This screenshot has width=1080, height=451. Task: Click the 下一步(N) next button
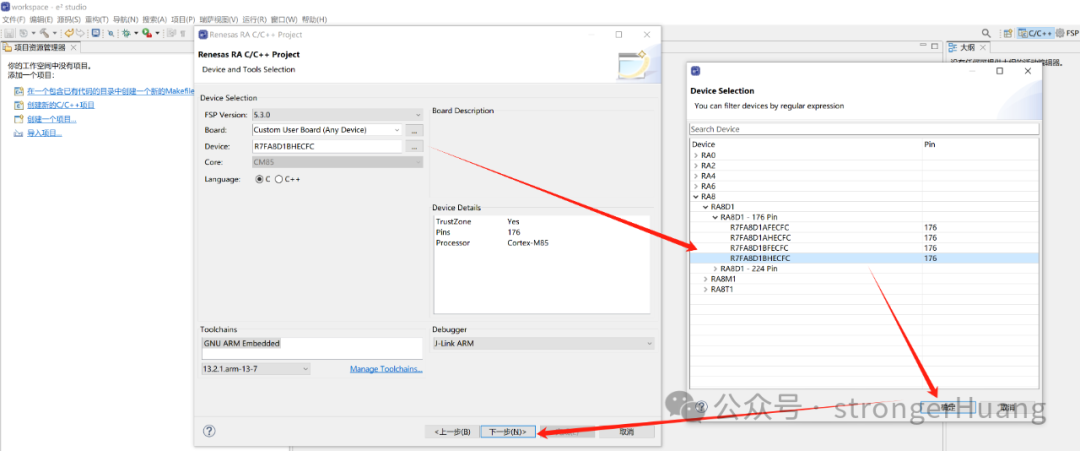pos(508,432)
